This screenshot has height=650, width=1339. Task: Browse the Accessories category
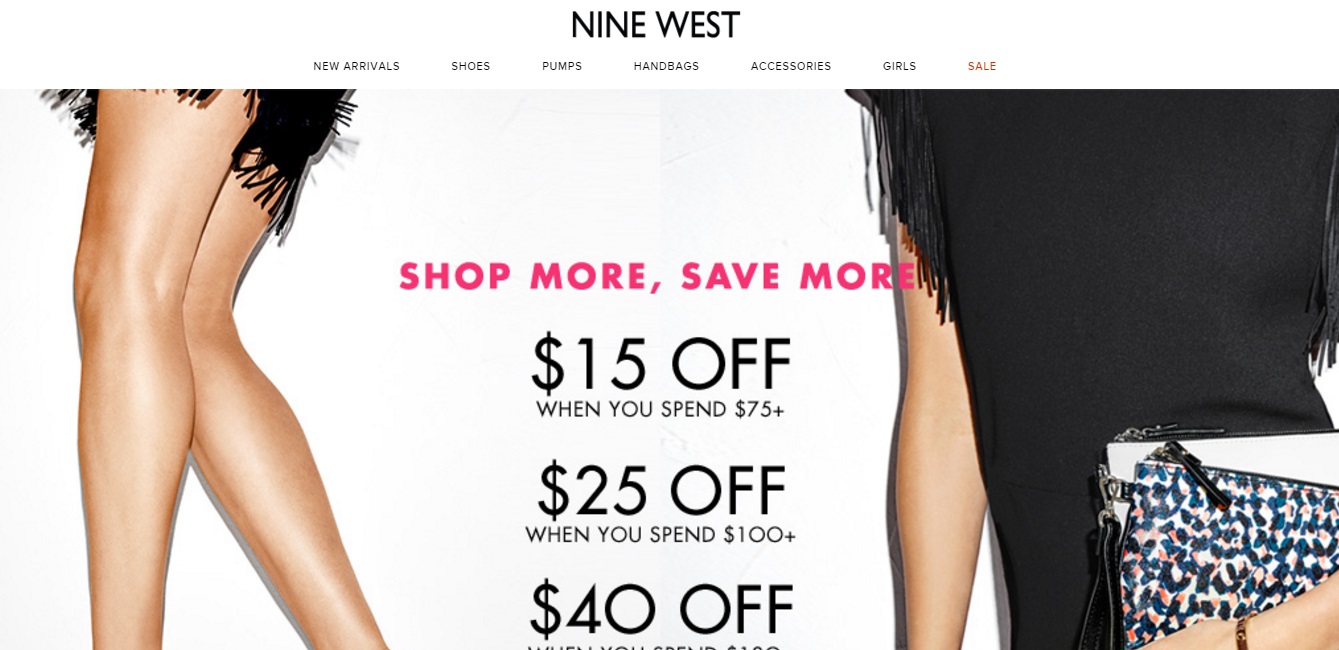point(791,66)
